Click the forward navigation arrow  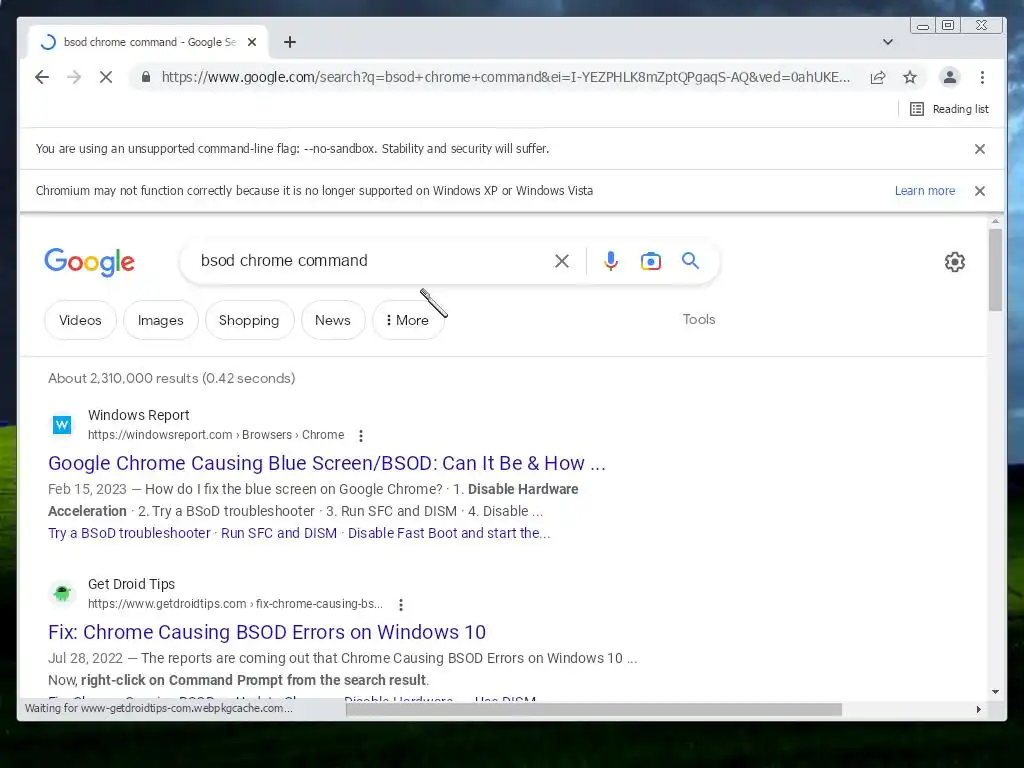(x=74, y=77)
